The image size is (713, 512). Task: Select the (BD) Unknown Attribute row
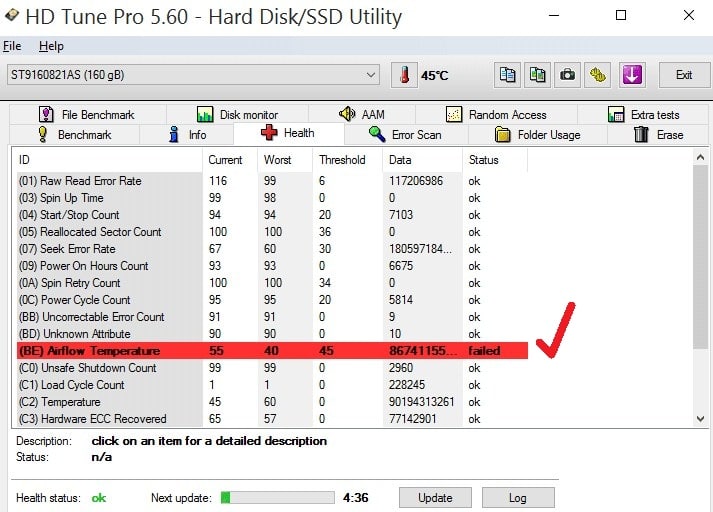272,334
